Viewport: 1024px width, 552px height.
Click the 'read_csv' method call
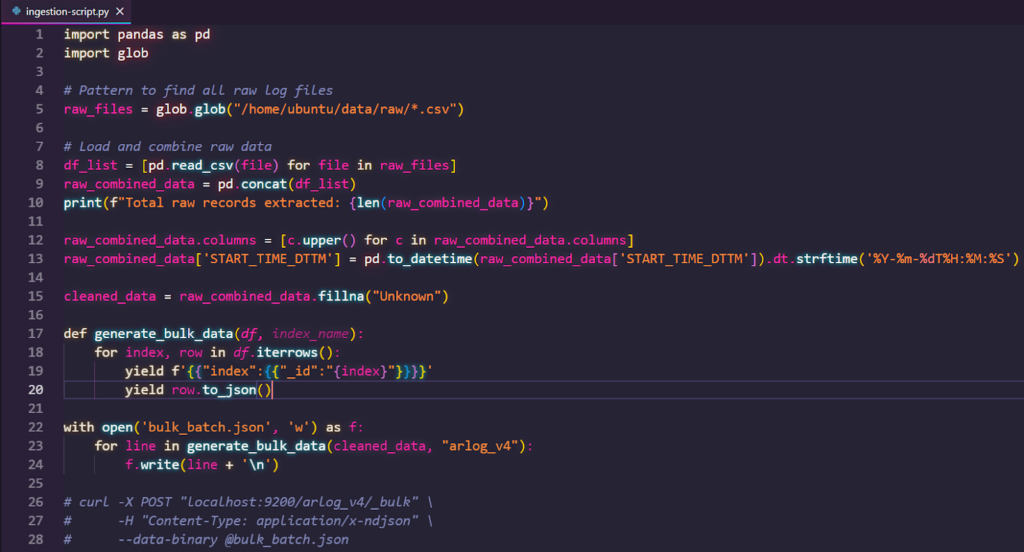pos(205,165)
